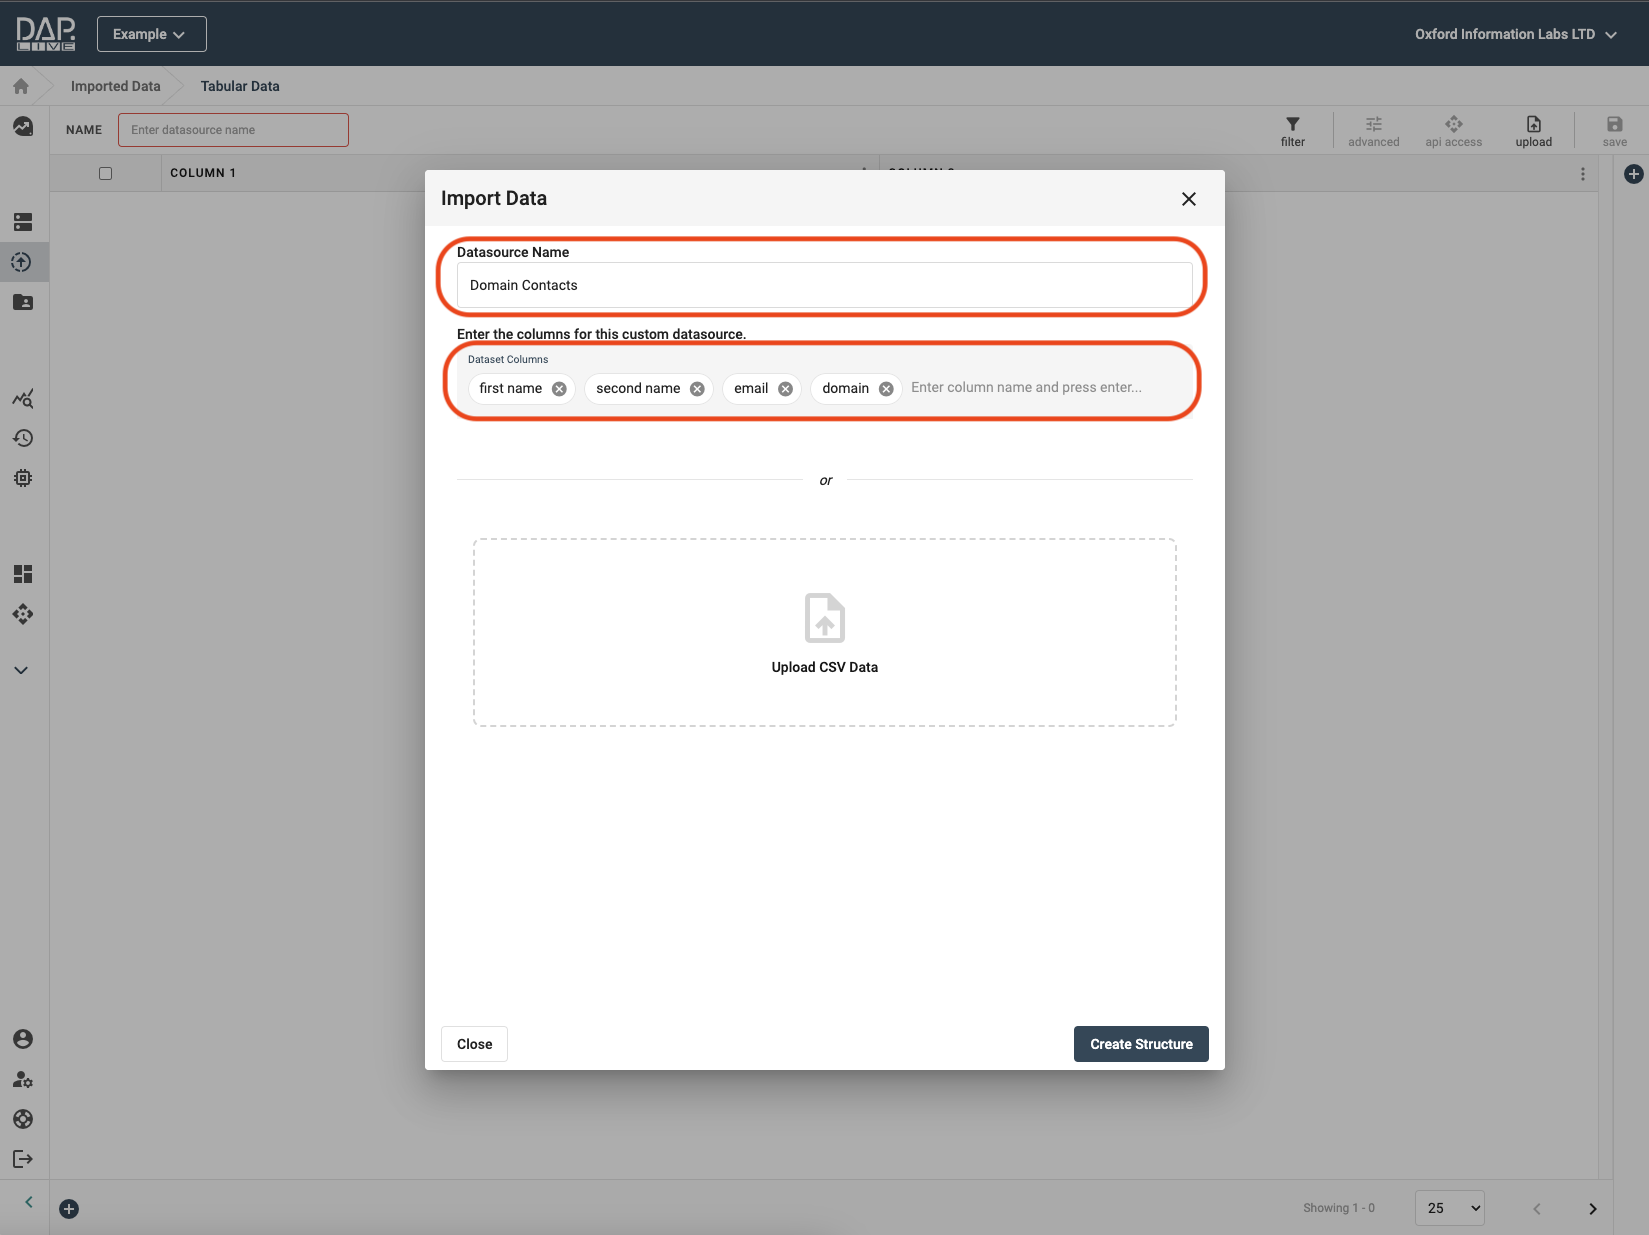Select the Tabular Data breadcrumb
This screenshot has height=1235, width=1649.
tap(240, 86)
